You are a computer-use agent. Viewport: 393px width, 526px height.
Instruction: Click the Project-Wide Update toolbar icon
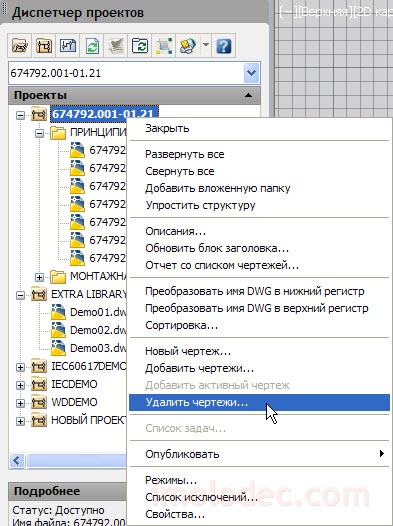tap(140, 45)
